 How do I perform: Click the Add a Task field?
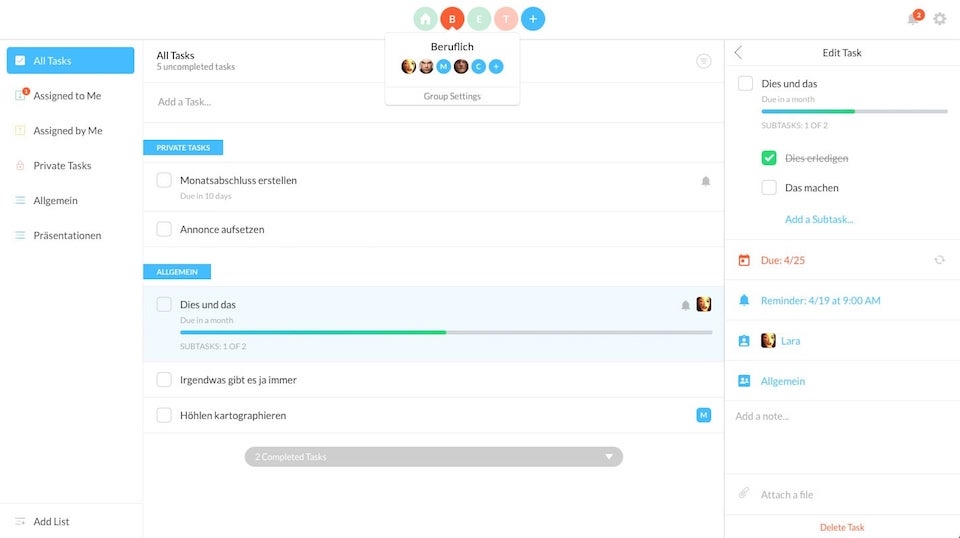point(433,102)
